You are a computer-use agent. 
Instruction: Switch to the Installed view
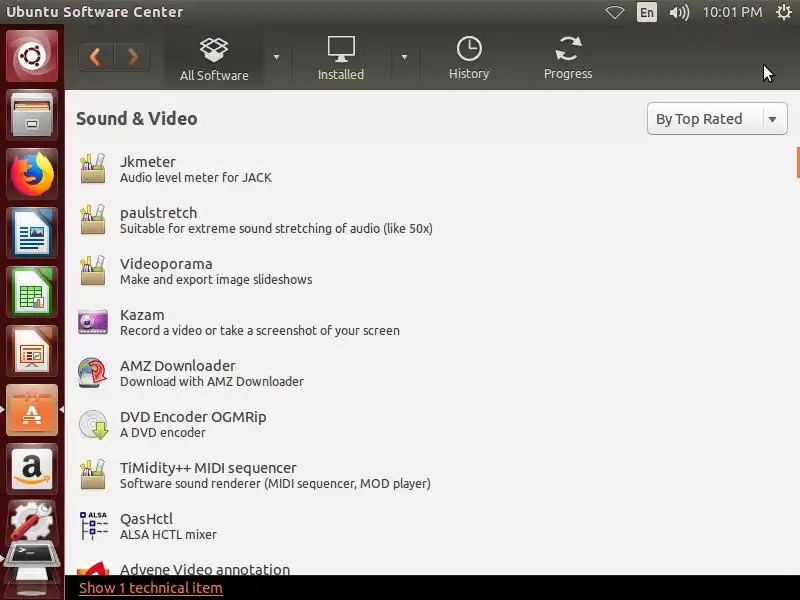[x=341, y=59]
